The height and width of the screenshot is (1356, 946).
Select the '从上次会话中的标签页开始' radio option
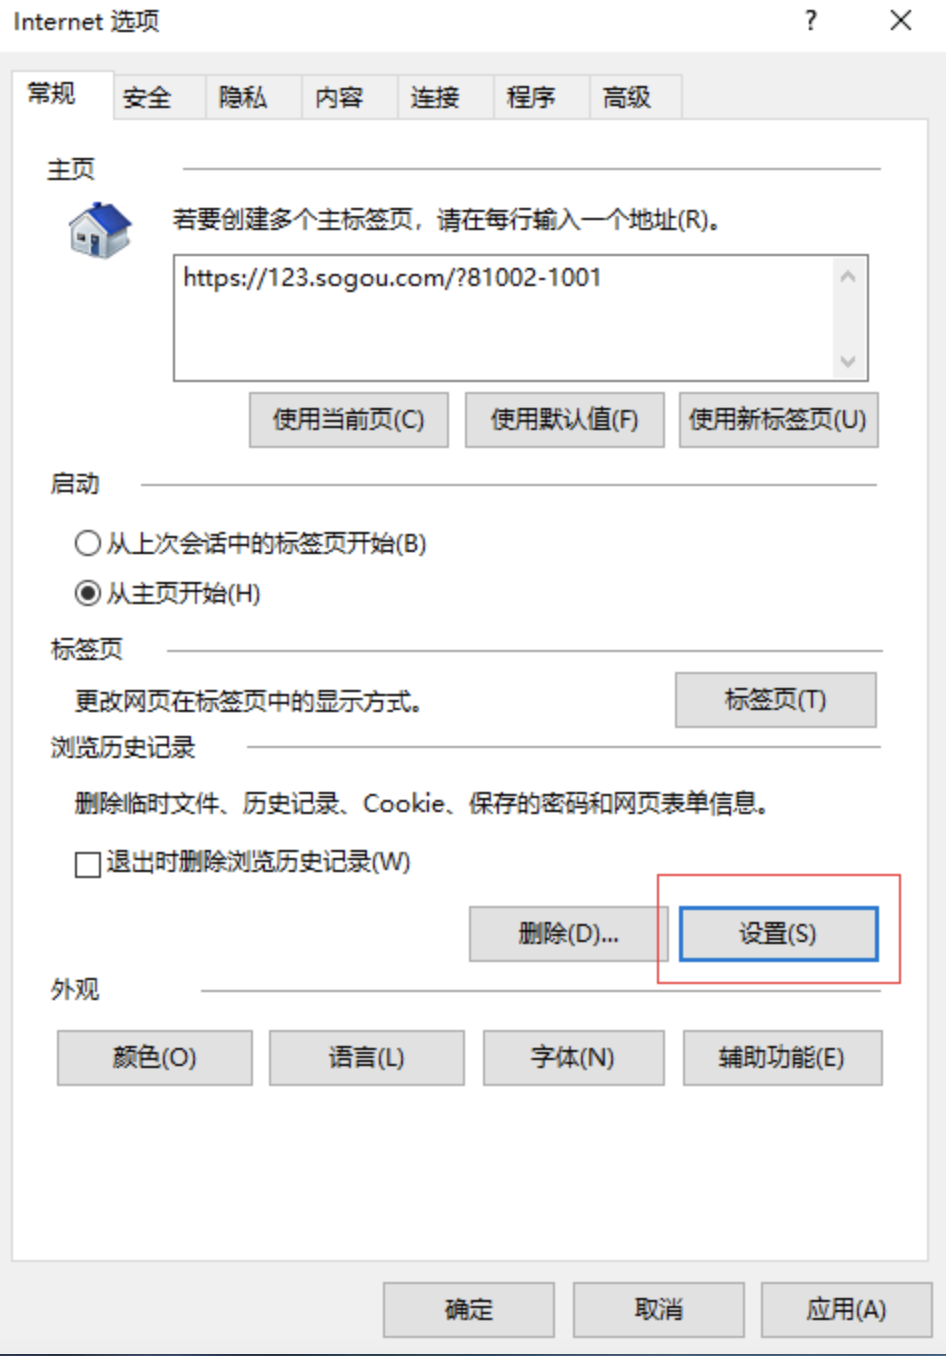pos(88,543)
